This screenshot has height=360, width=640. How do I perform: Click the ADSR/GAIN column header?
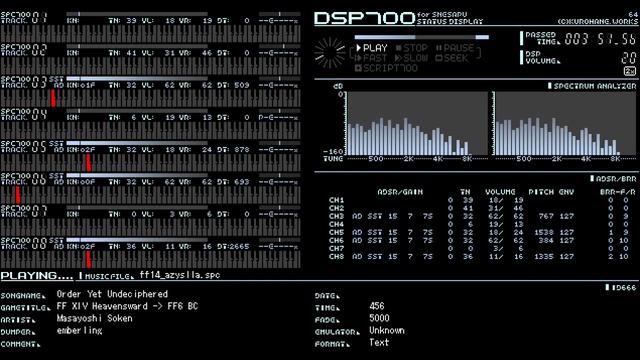click(x=400, y=192)
